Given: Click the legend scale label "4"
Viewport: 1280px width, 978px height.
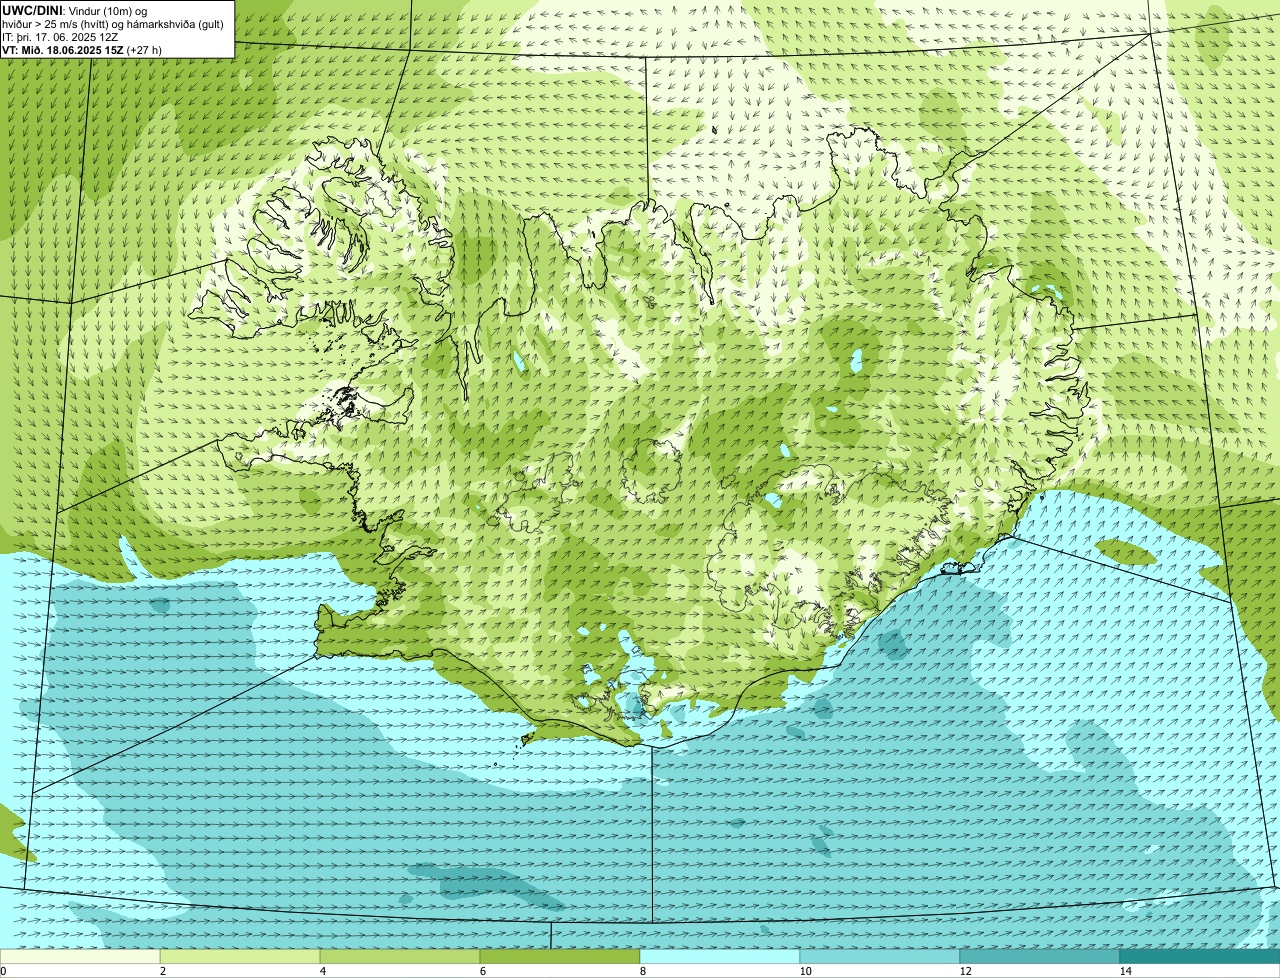Looking at the screenshot, I should (323, 971).
